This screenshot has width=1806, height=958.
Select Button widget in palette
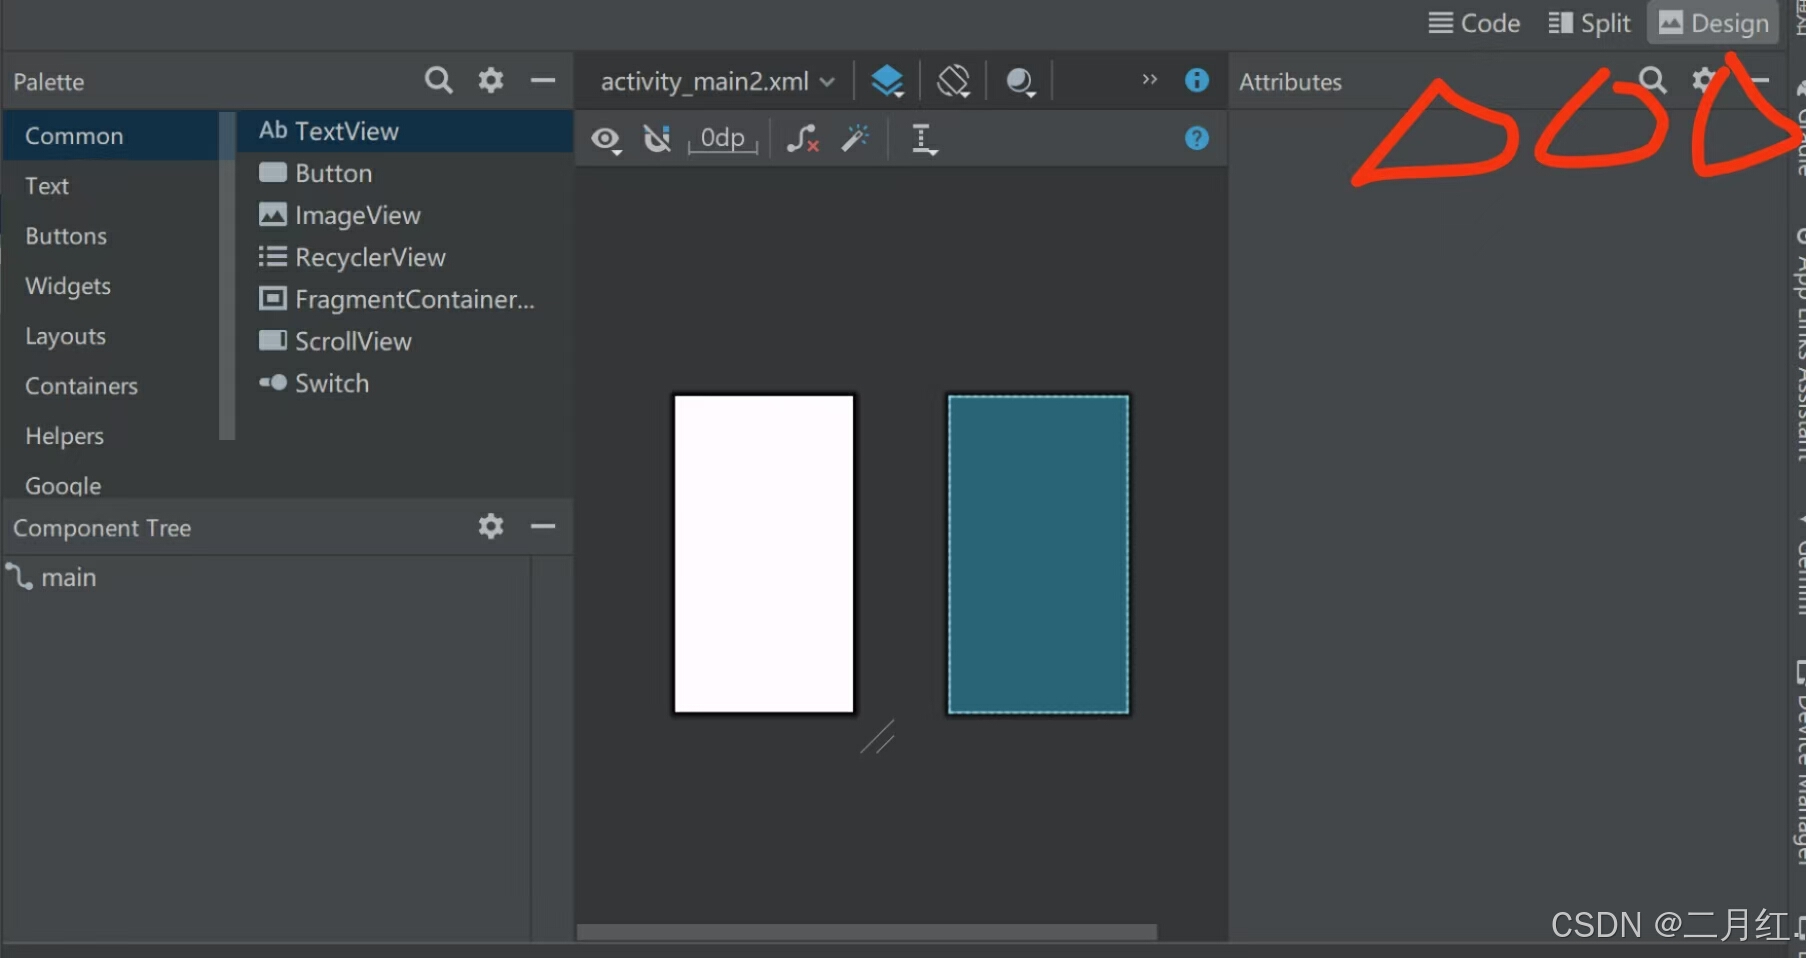pyautogui.click(x=333, y=173)
